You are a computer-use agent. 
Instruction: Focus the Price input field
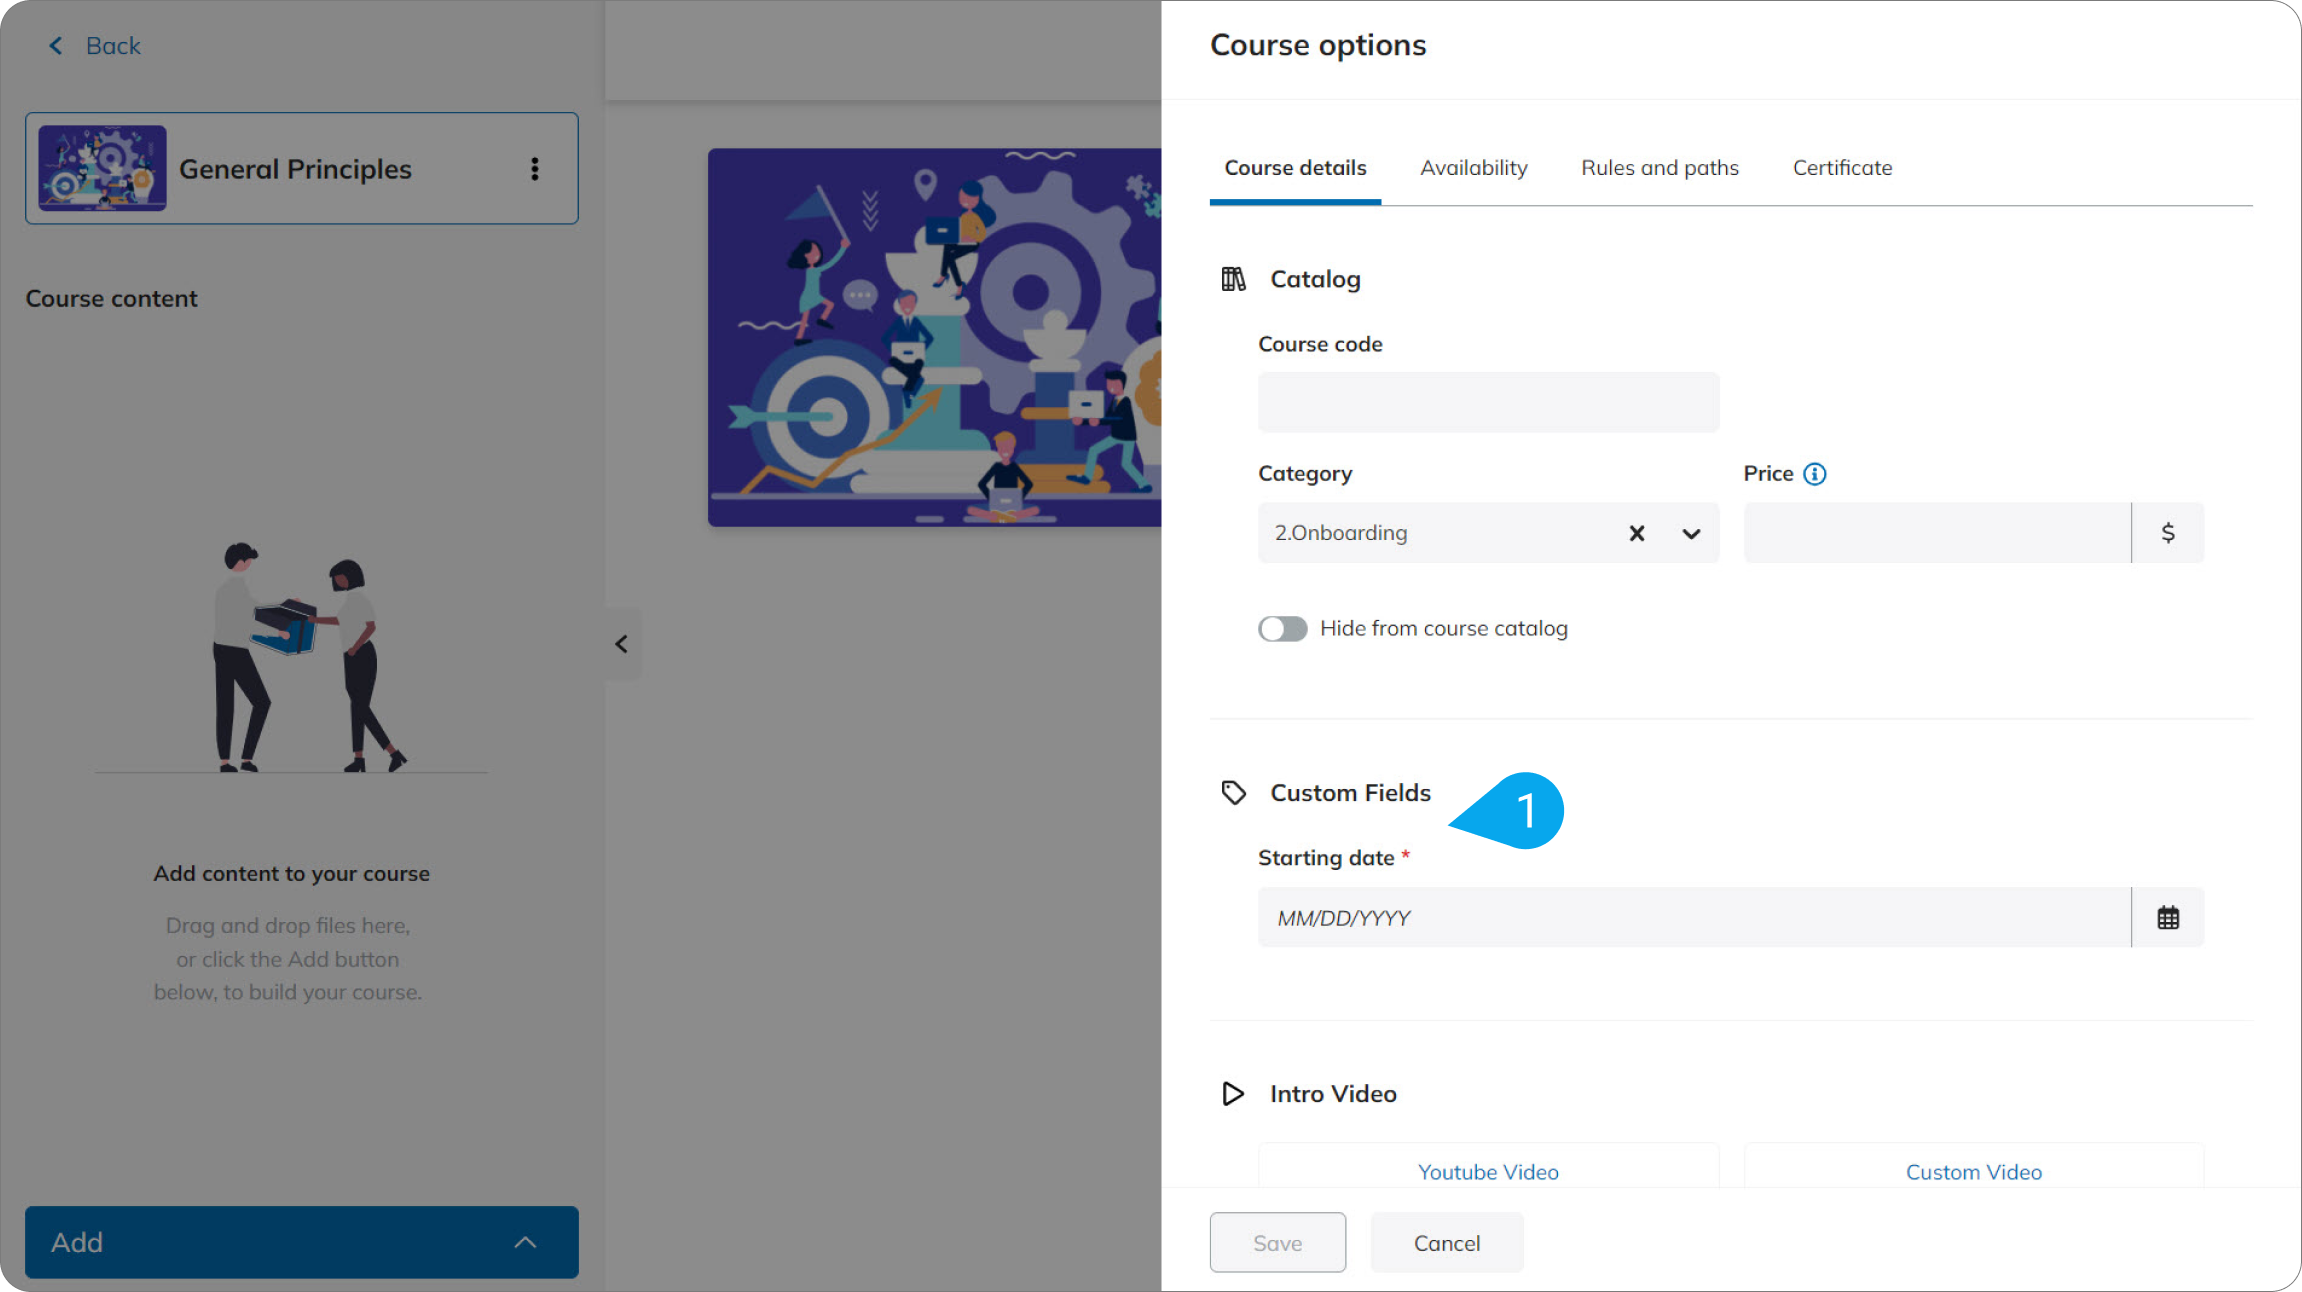[x=1937, y=533]
